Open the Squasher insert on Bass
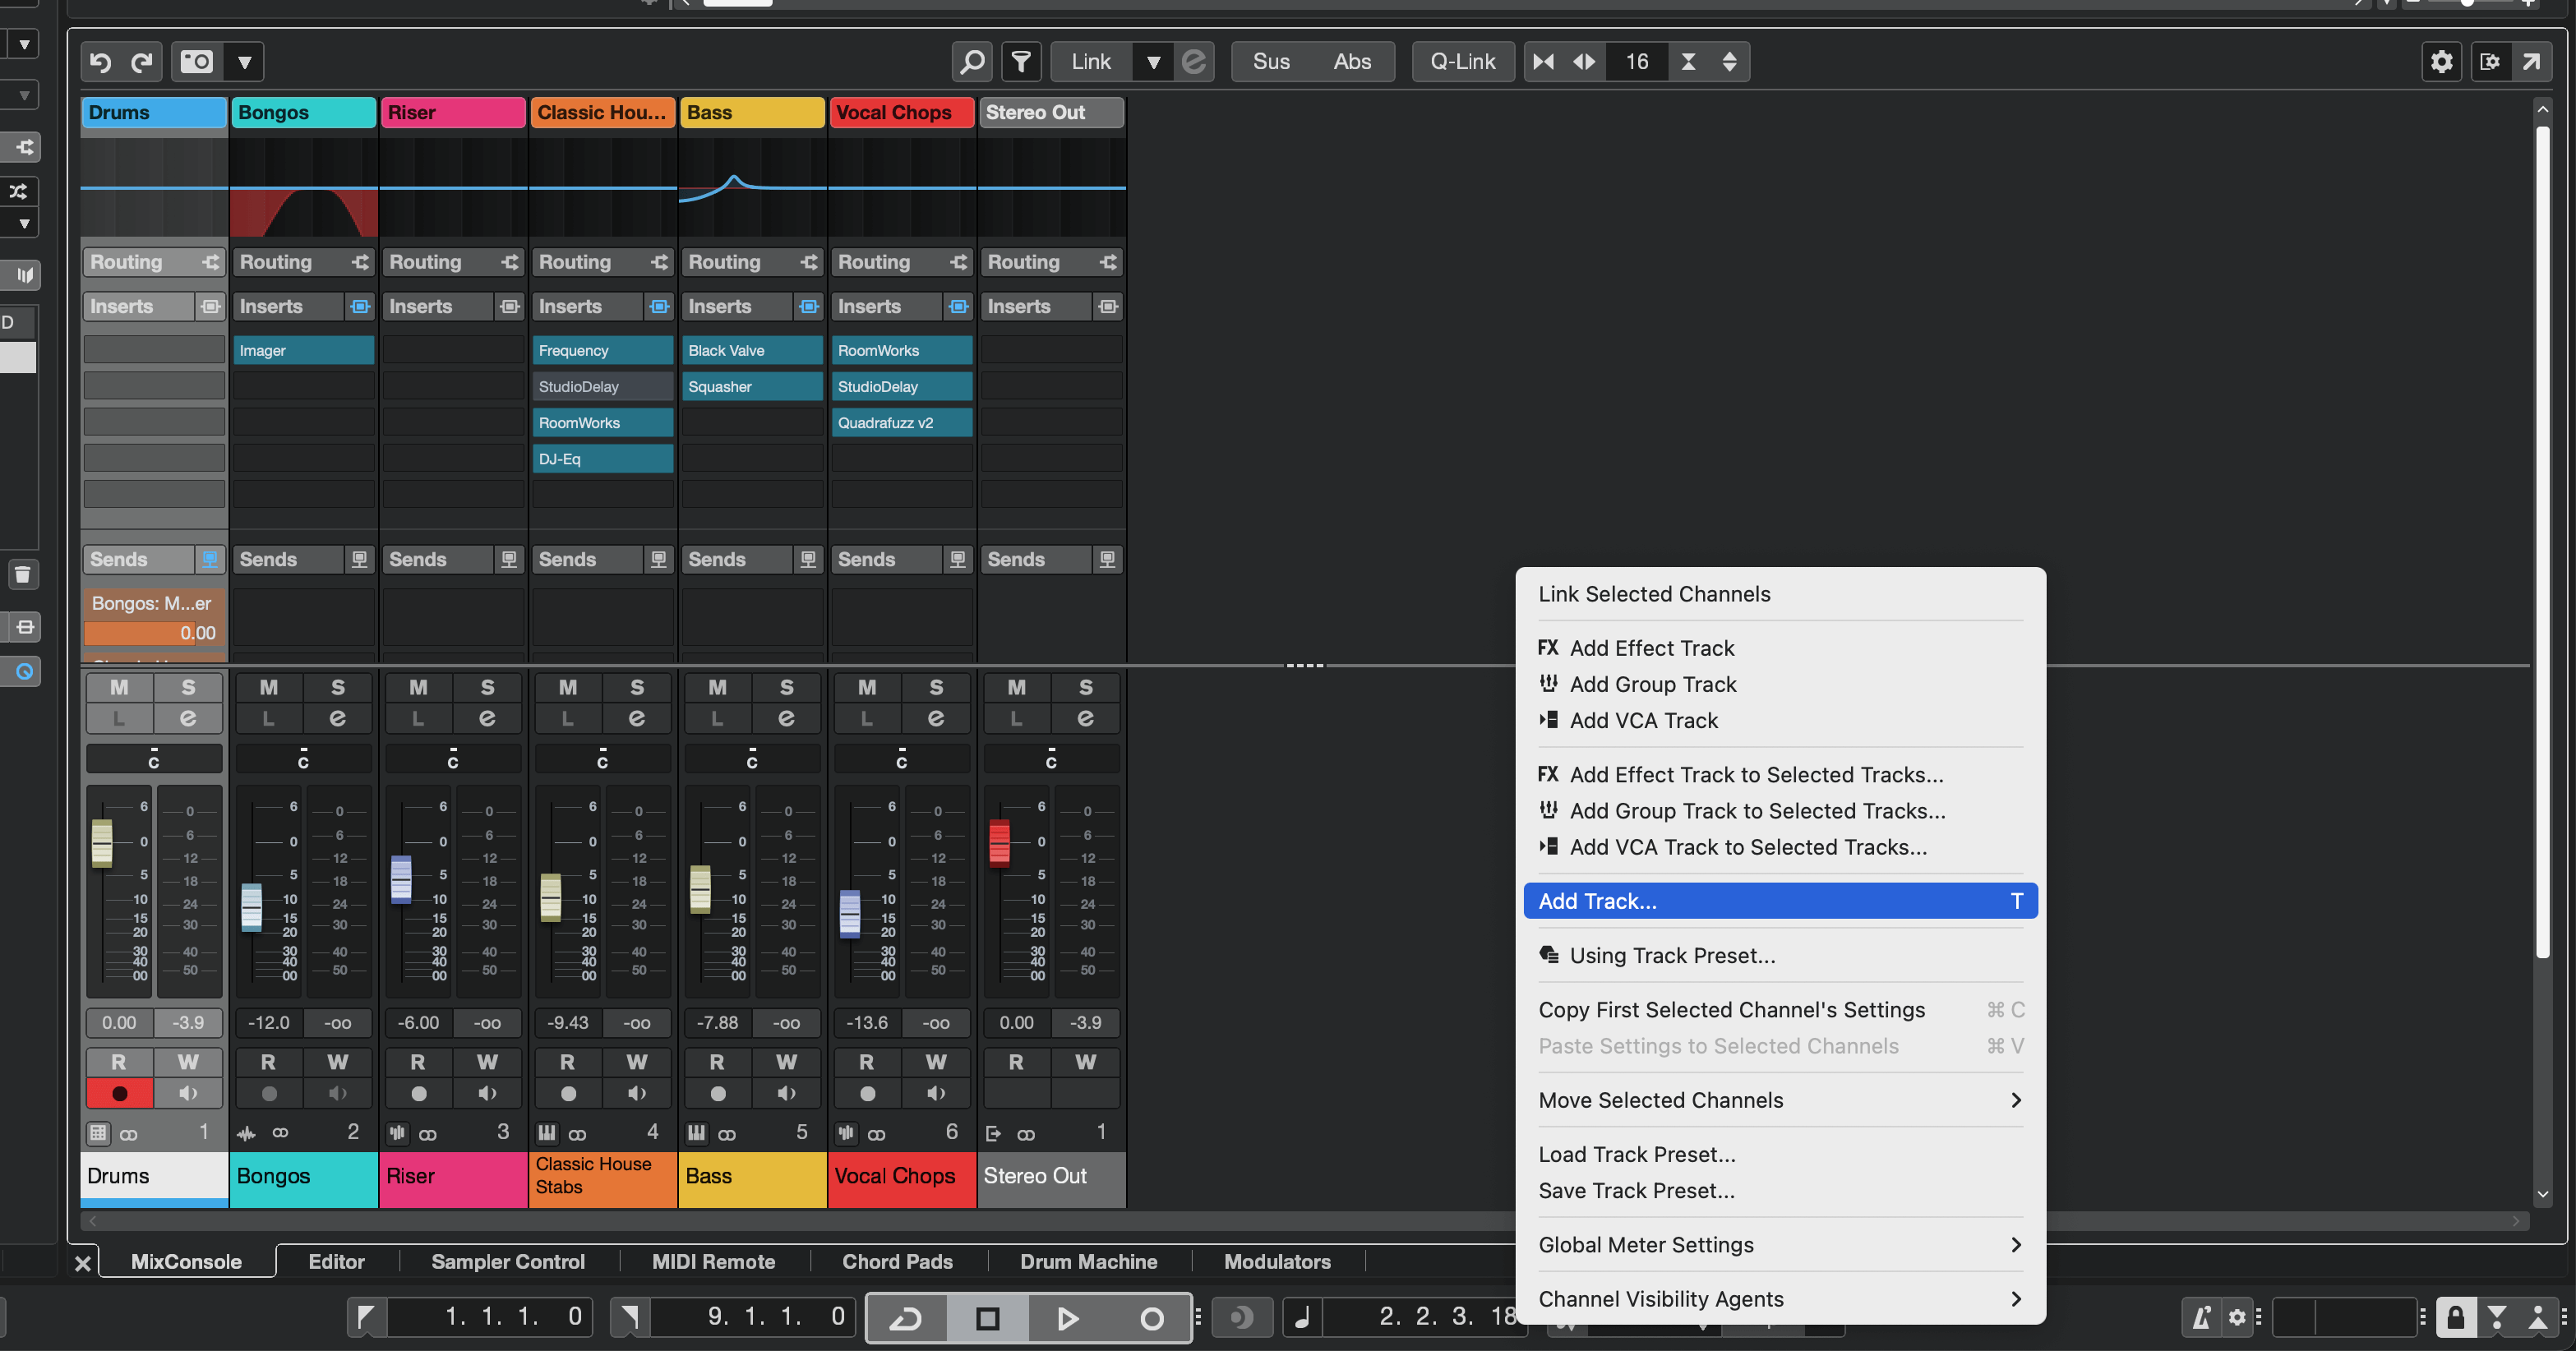2576x1351 pixels. click(x=752, y=387)
